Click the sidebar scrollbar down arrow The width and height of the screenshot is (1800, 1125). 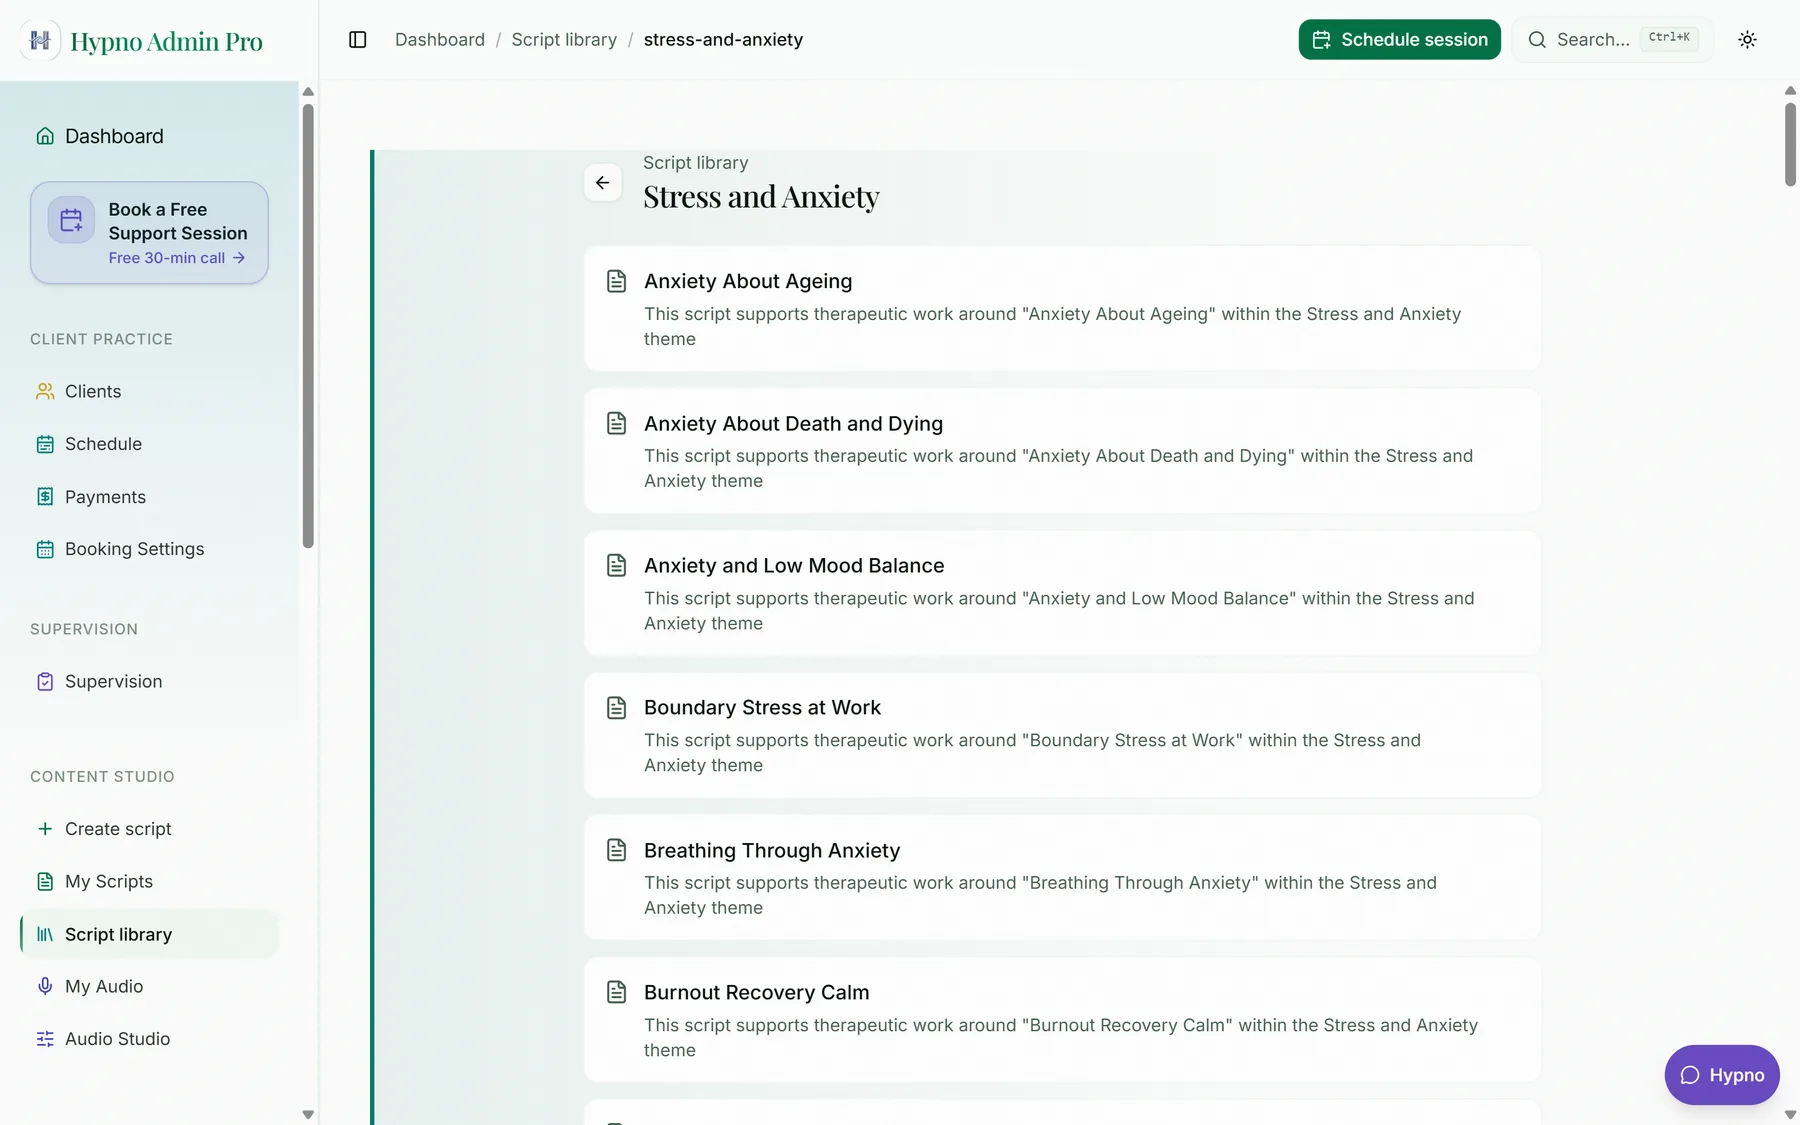click(x=308, y=1114)
